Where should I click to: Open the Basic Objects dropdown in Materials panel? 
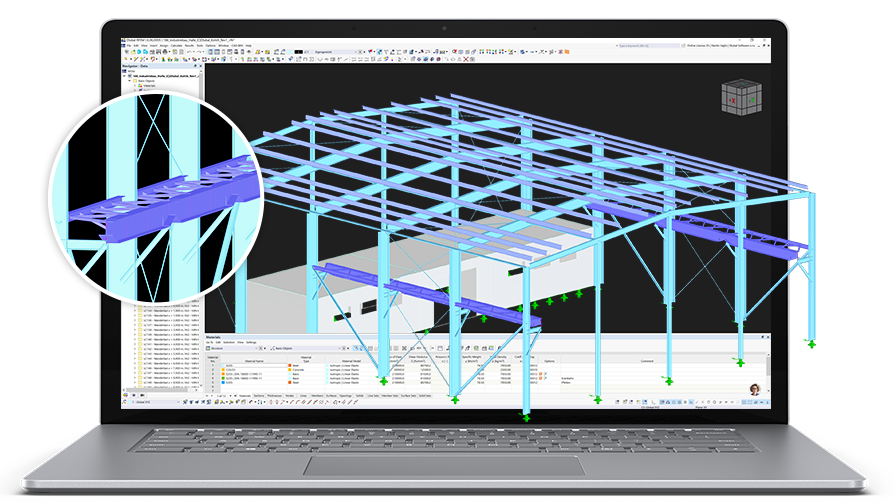point(339,349)
